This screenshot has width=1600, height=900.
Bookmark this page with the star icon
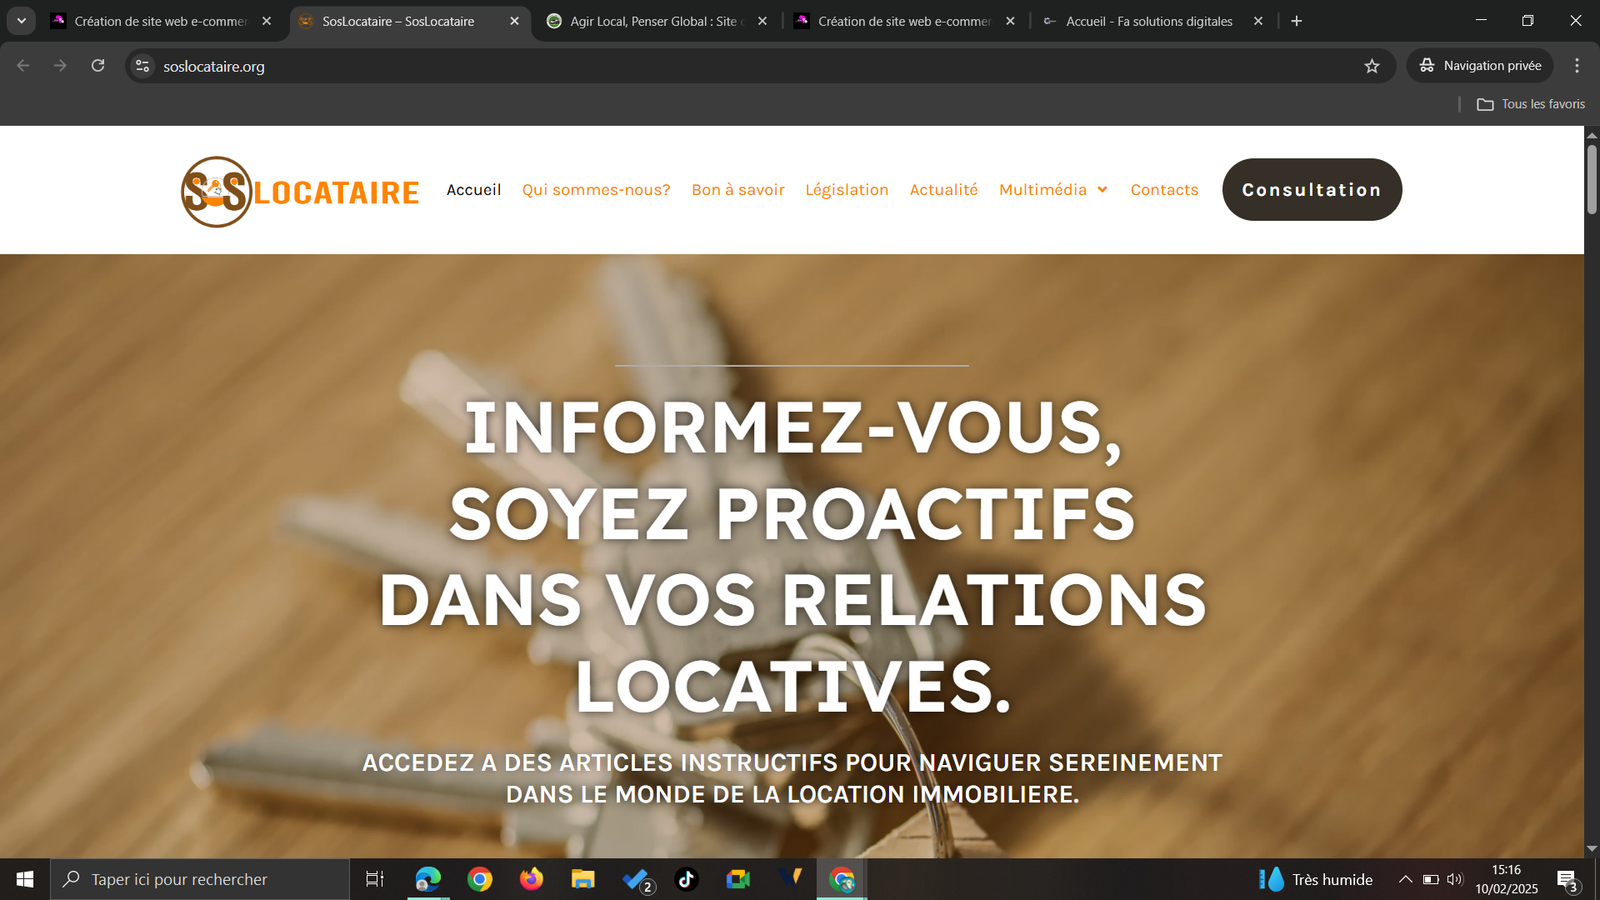click(1372, 66)
